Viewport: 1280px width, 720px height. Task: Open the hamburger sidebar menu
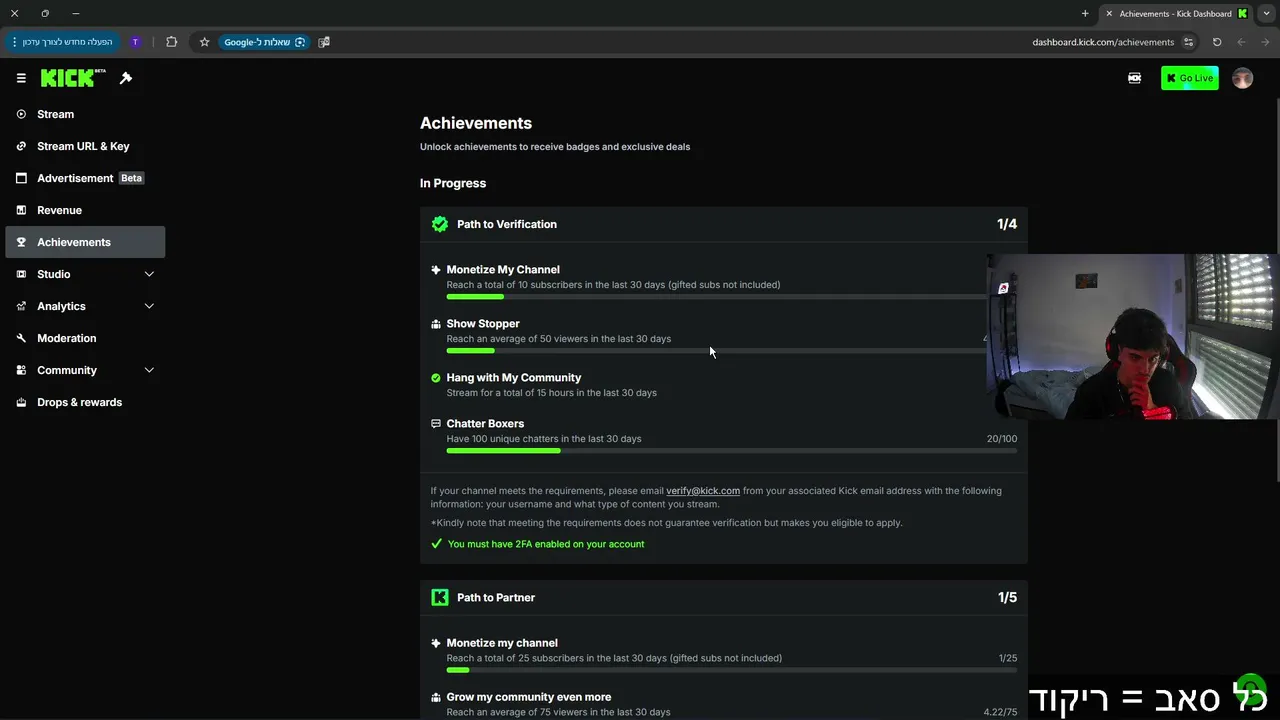pos(21,78)
